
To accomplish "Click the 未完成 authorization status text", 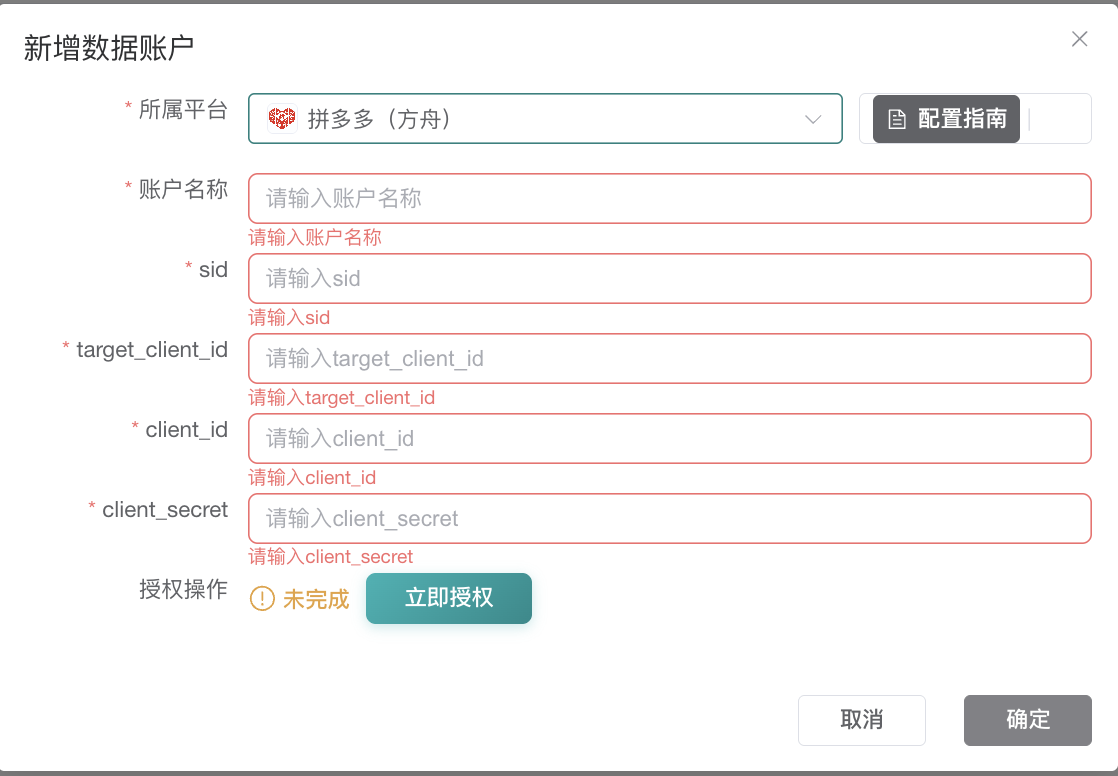I will pos(316,599).
